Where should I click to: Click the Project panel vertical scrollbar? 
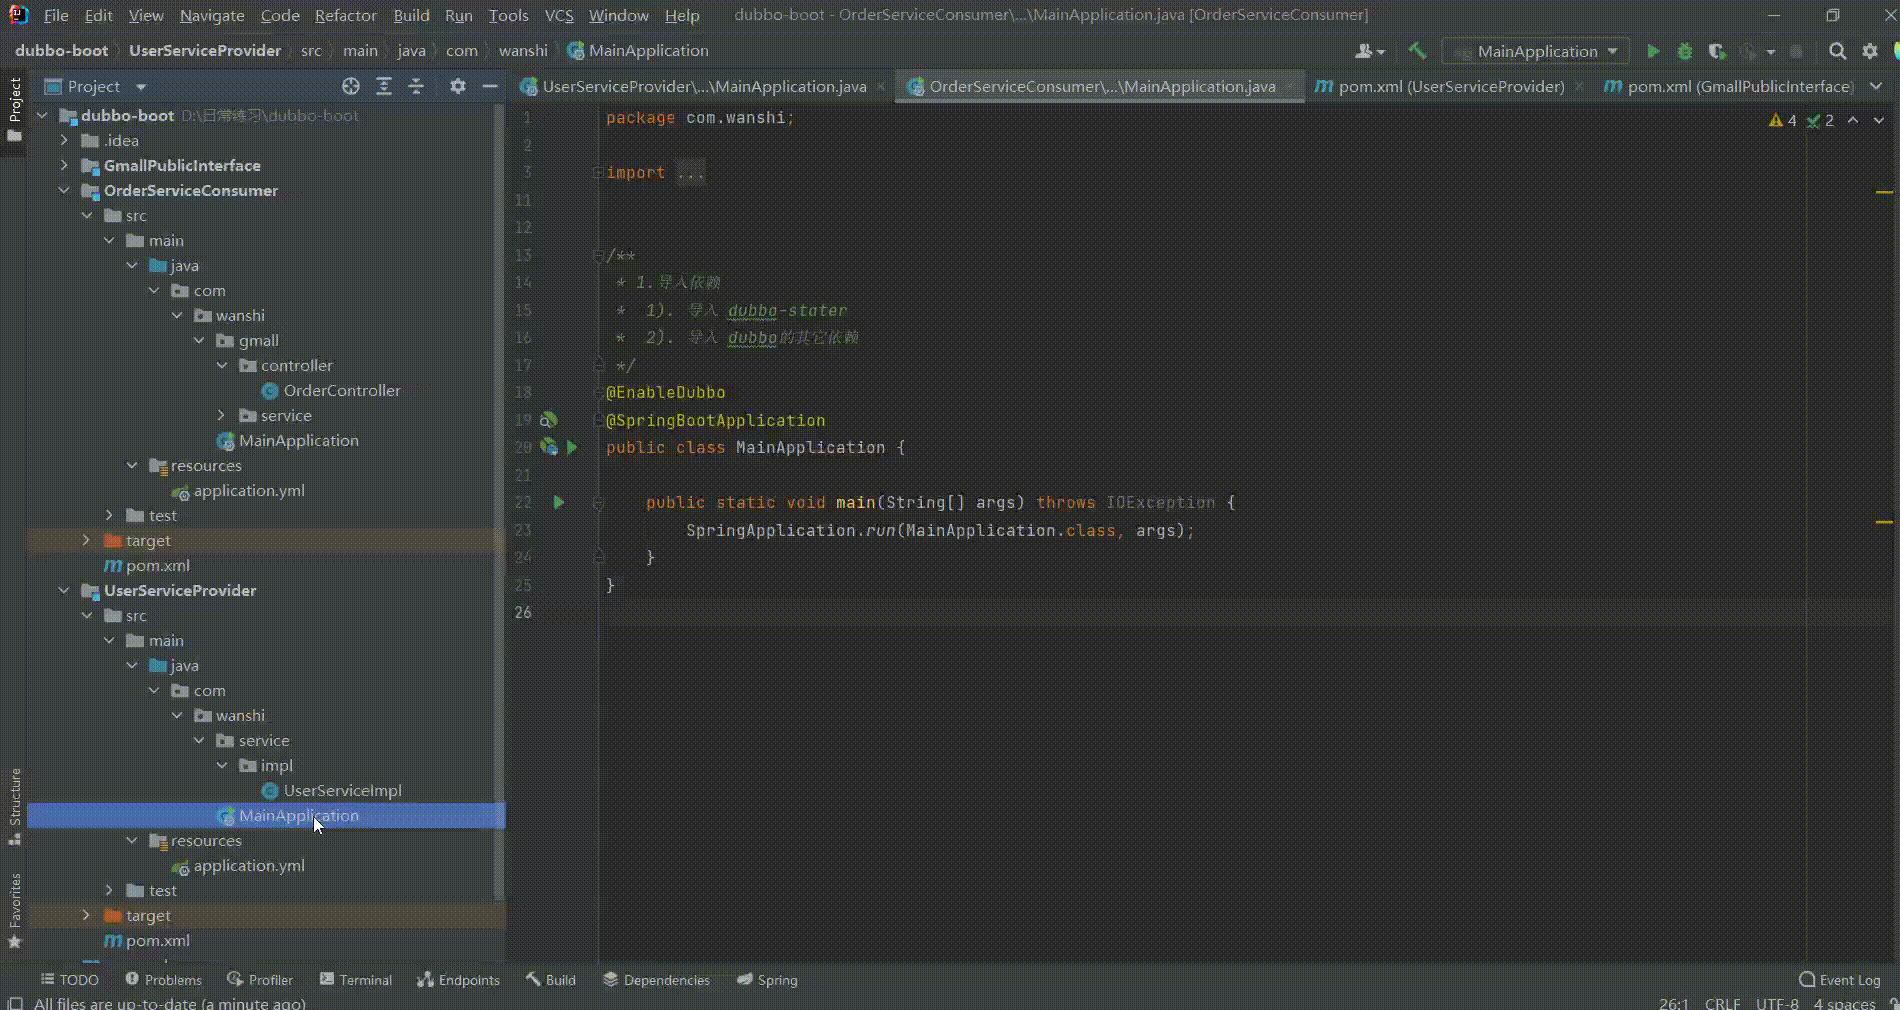coord(499,500)
